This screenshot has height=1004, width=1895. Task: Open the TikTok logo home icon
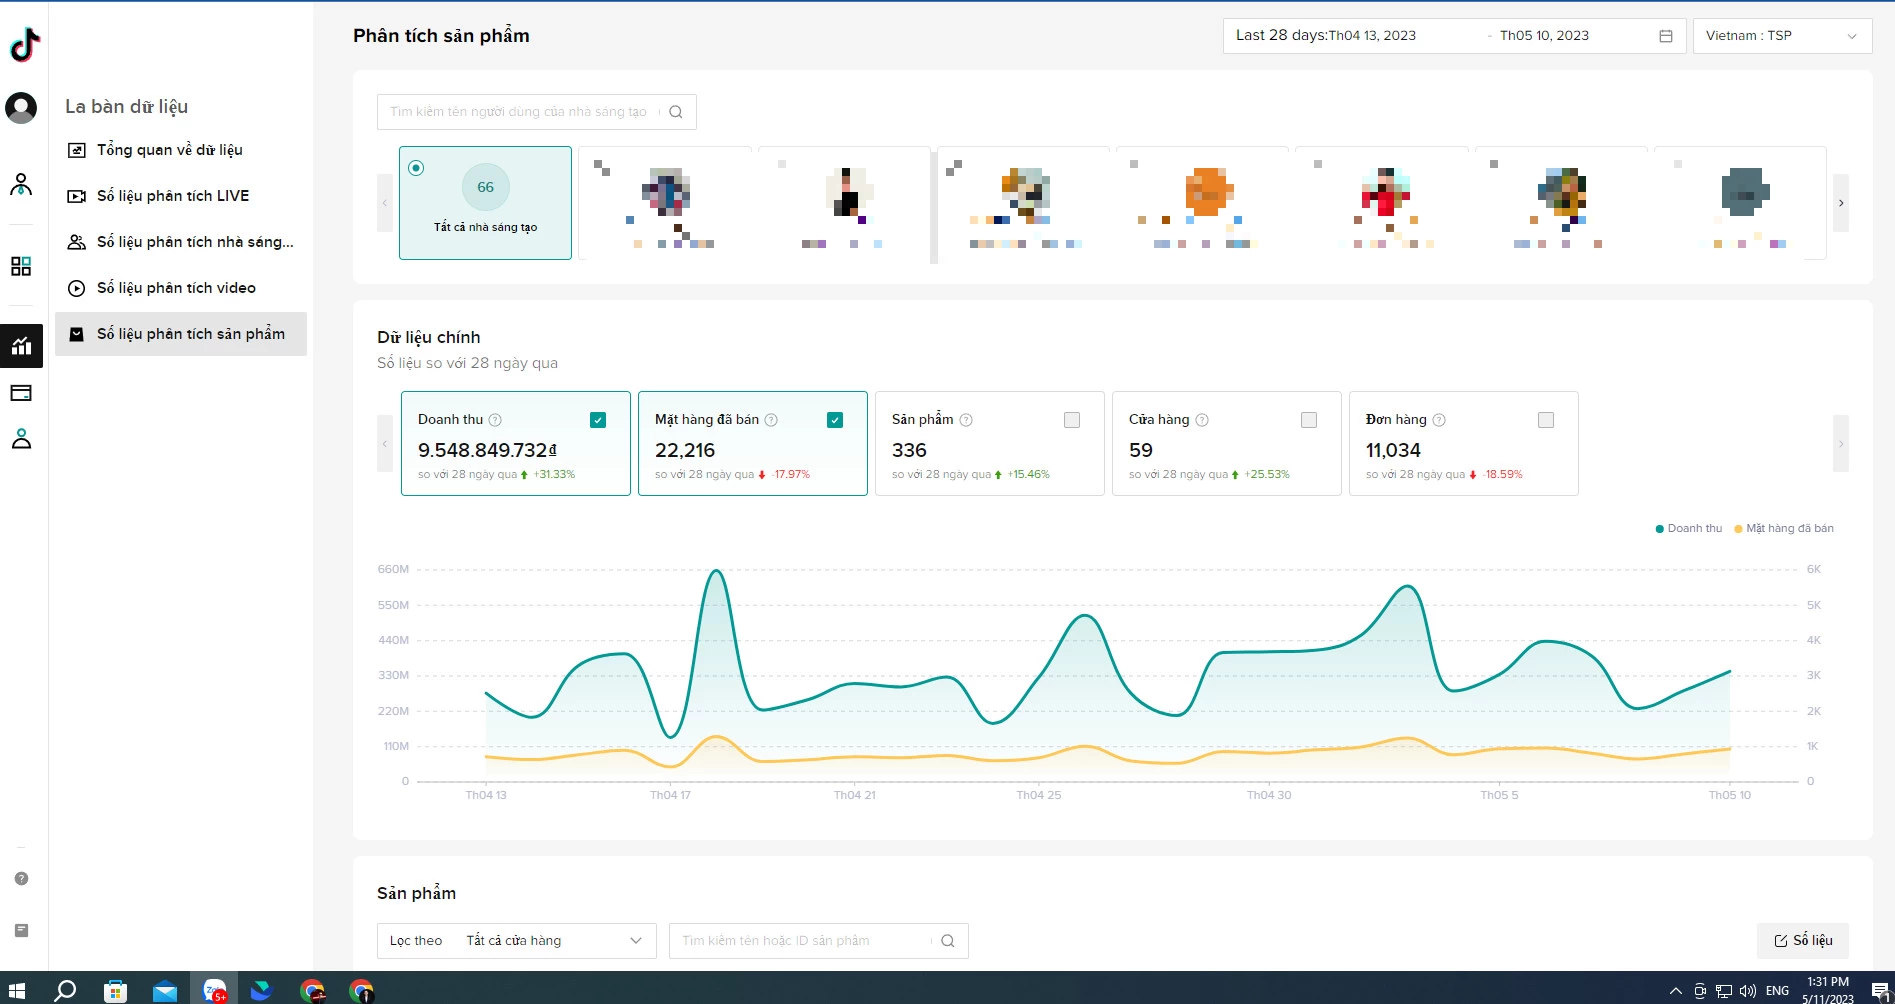24,45
